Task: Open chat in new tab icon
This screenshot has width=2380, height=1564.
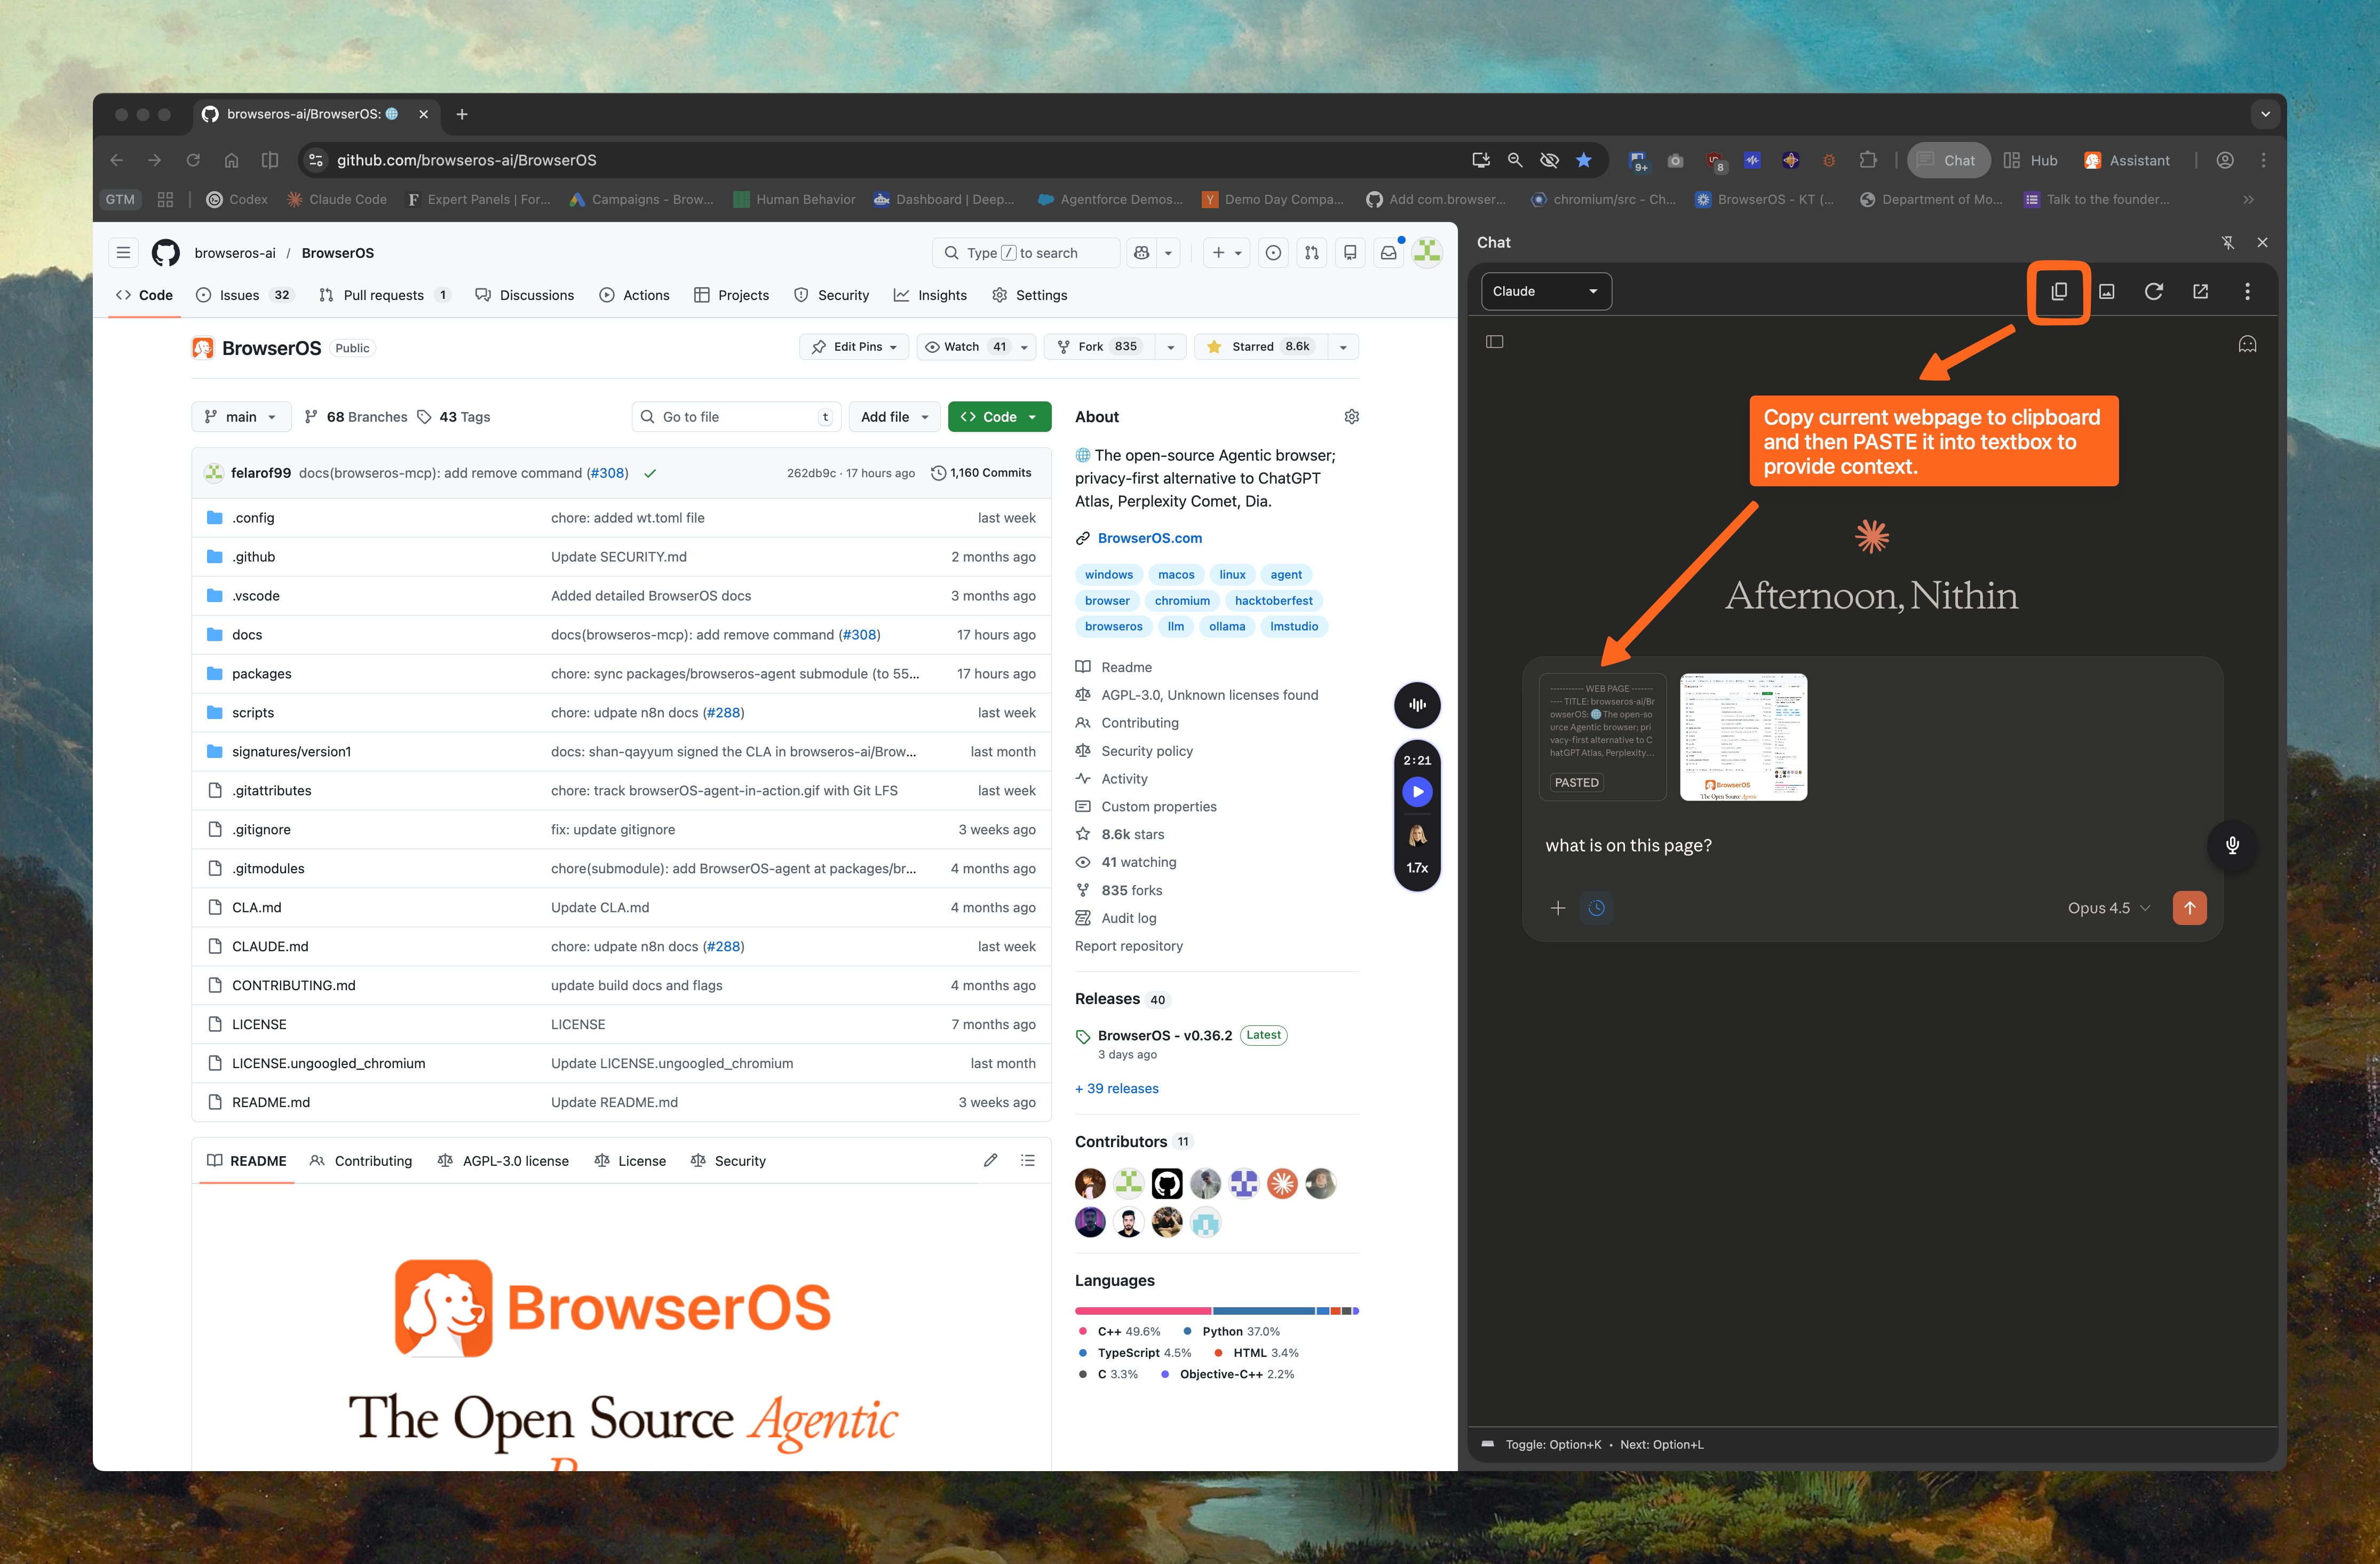Action: (2200, 291)
